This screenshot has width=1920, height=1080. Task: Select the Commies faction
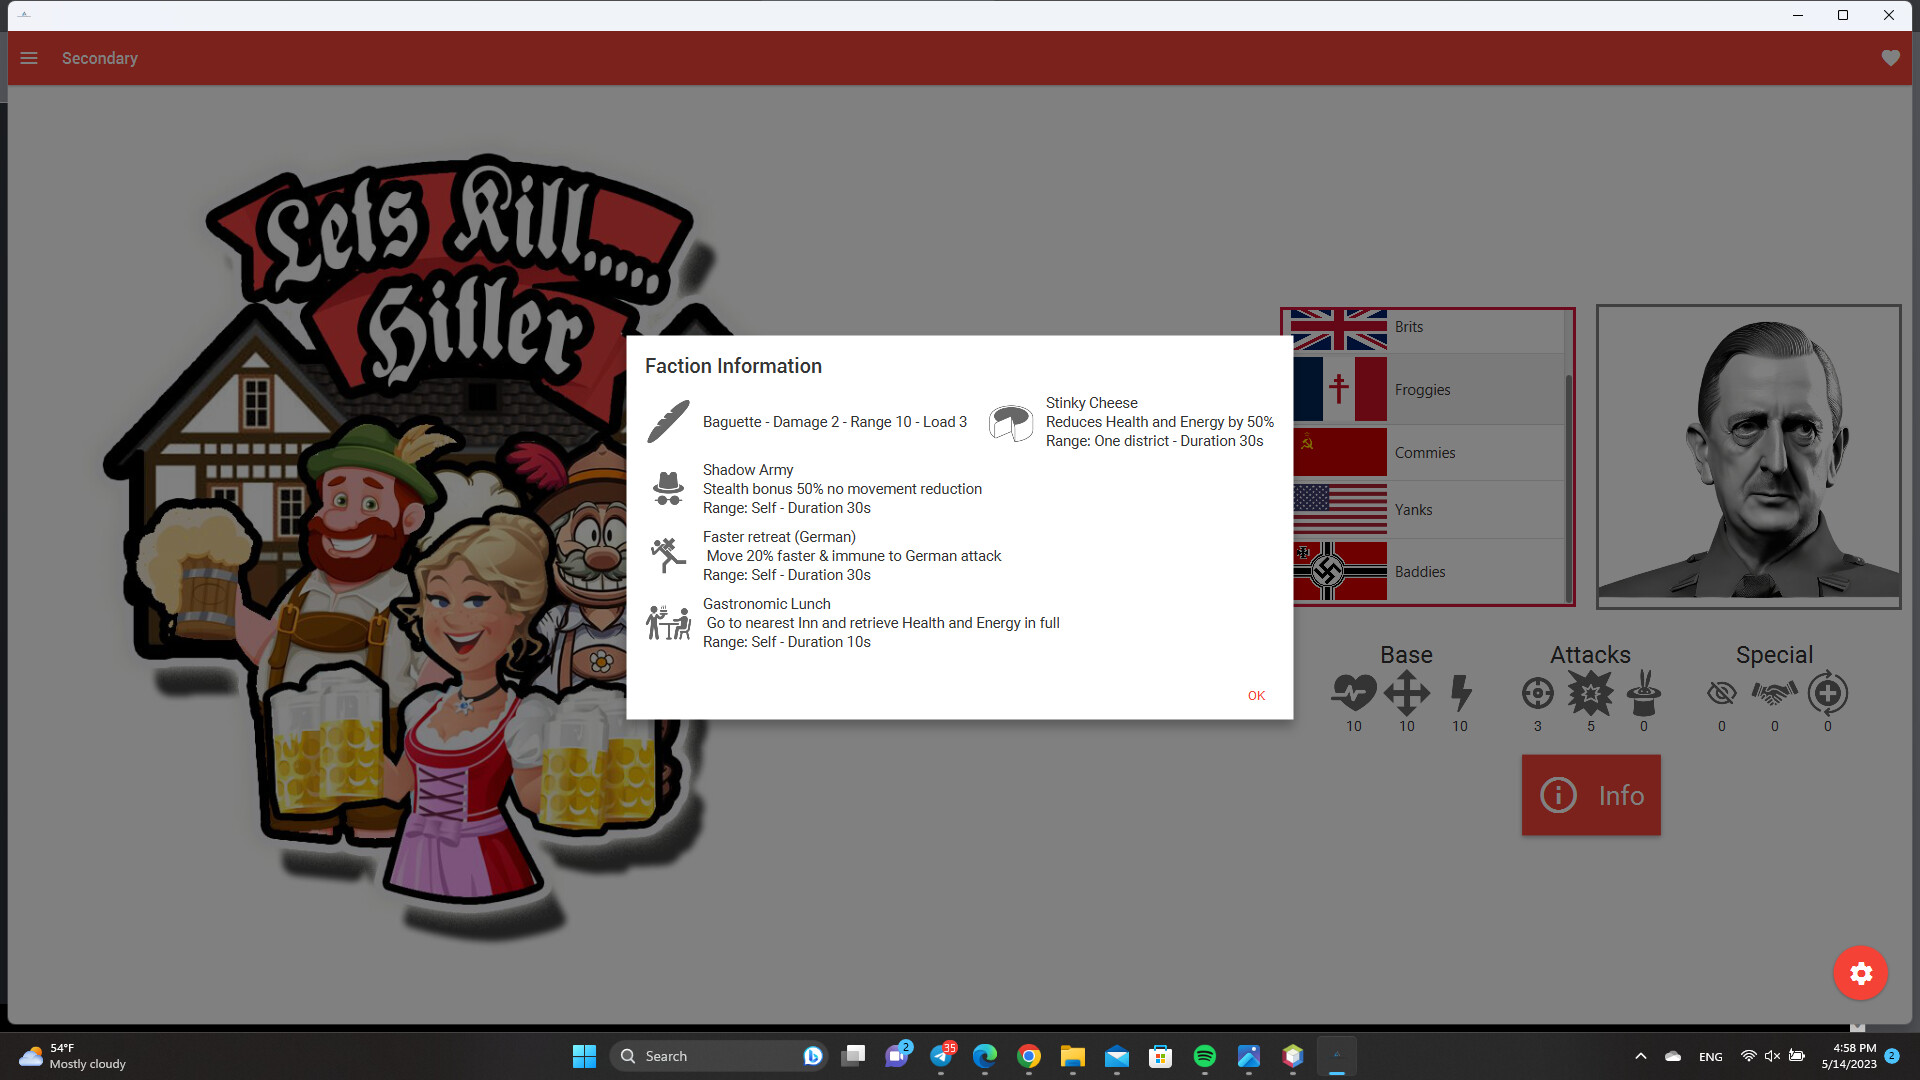(1425, 452)
